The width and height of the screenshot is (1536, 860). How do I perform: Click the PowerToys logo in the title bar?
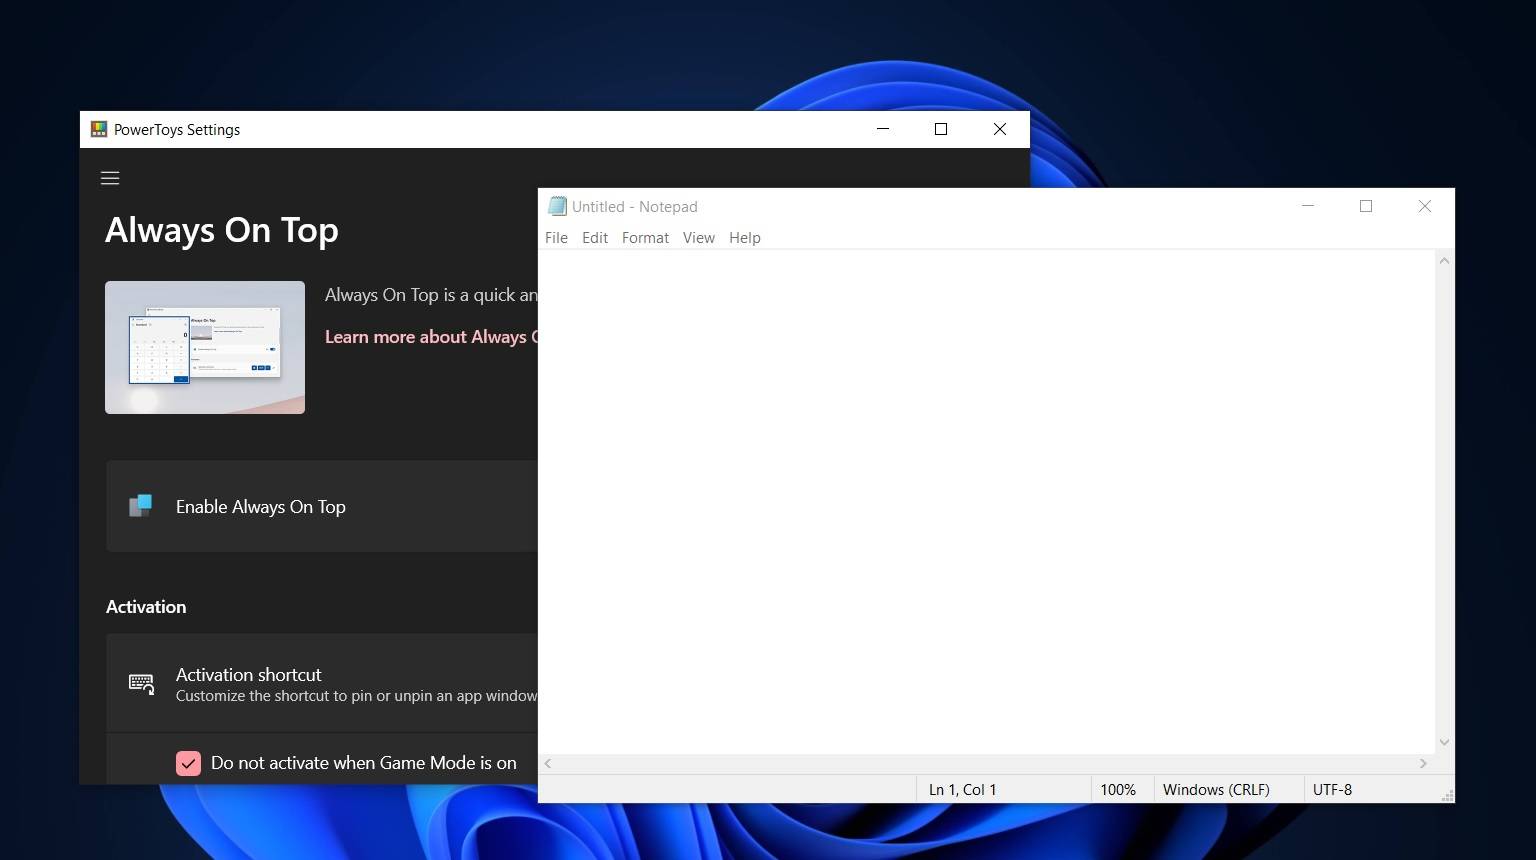point(98,129)
